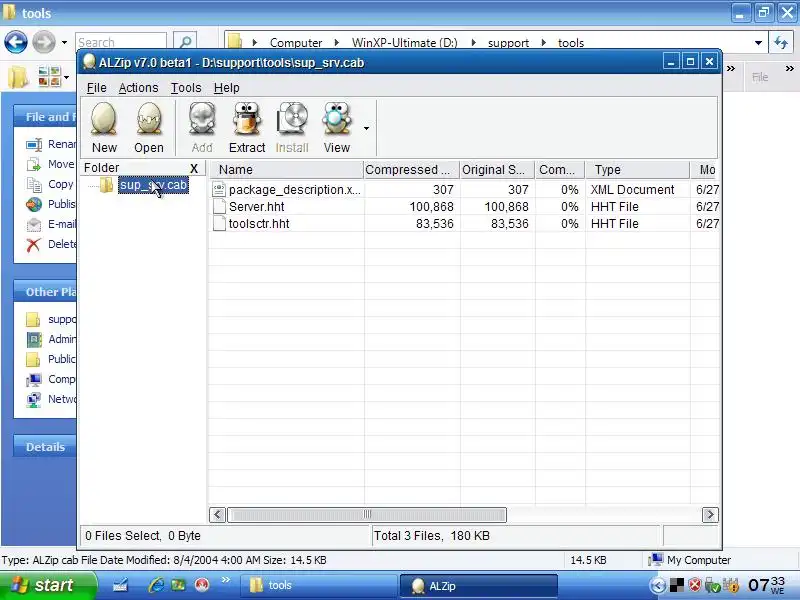The image size is (800, 600).
Task: Click the Network place icon in sidebar
Action: pyautogui.click(x=34, y=399)
